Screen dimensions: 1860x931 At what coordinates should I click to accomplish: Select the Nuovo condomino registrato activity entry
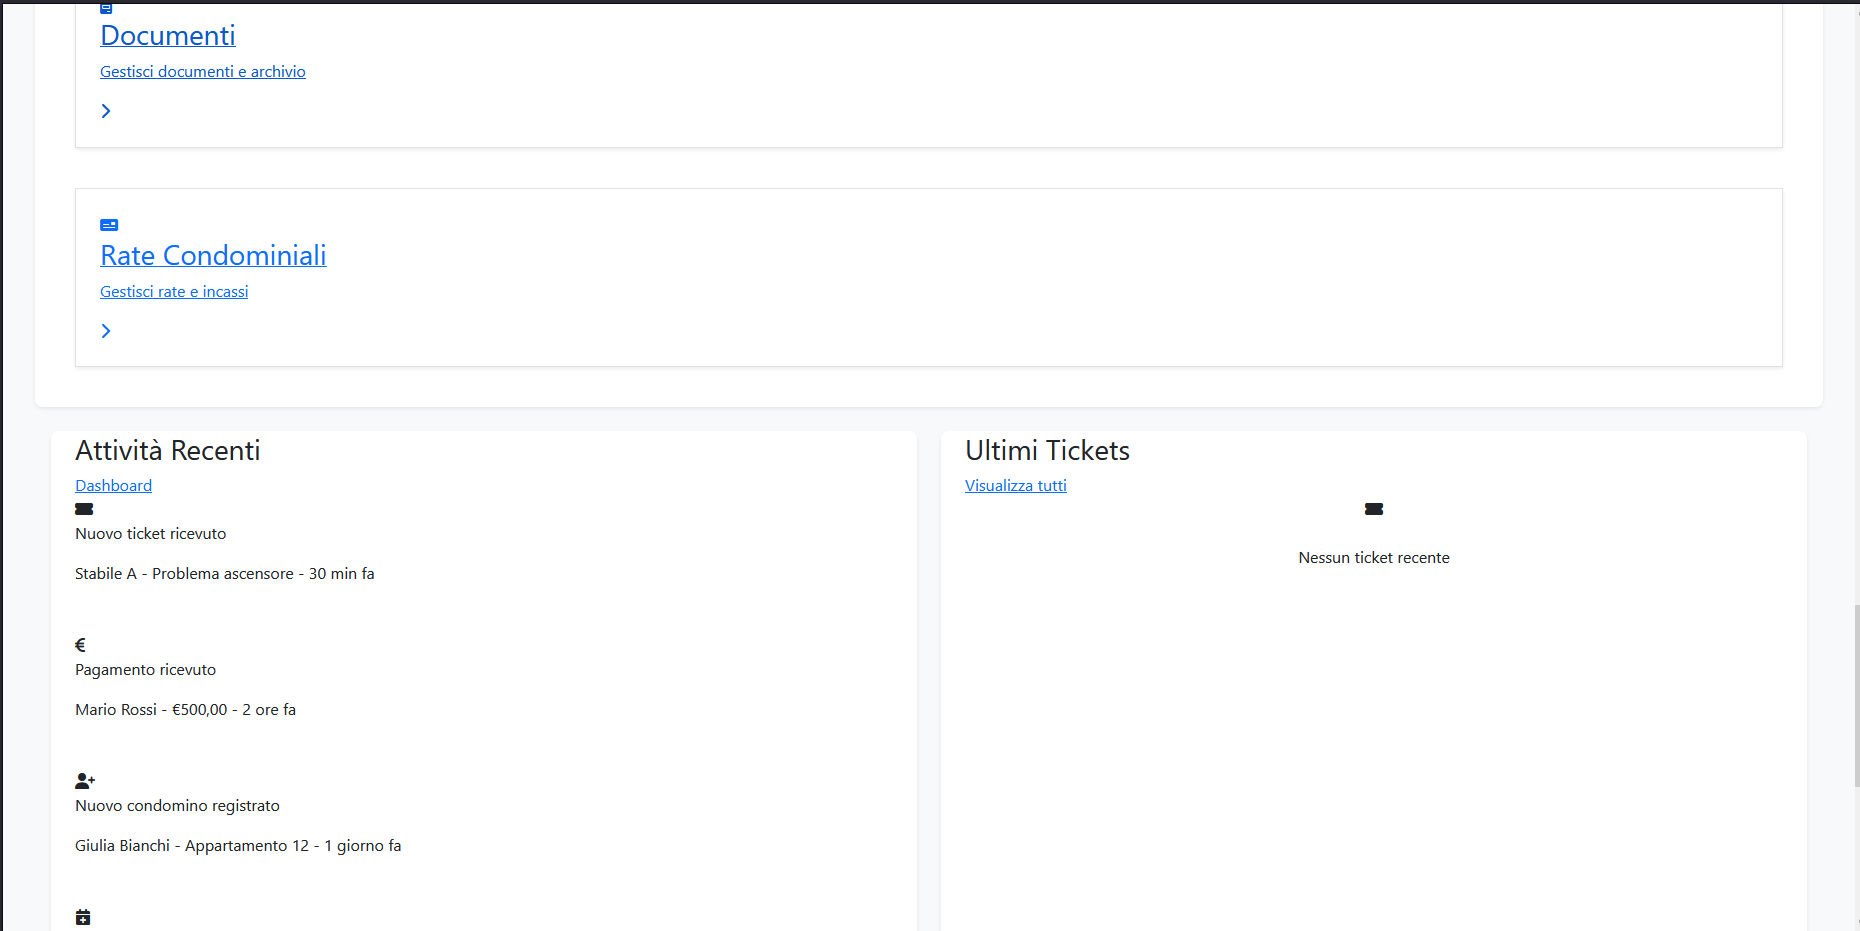tap(177, 806)
